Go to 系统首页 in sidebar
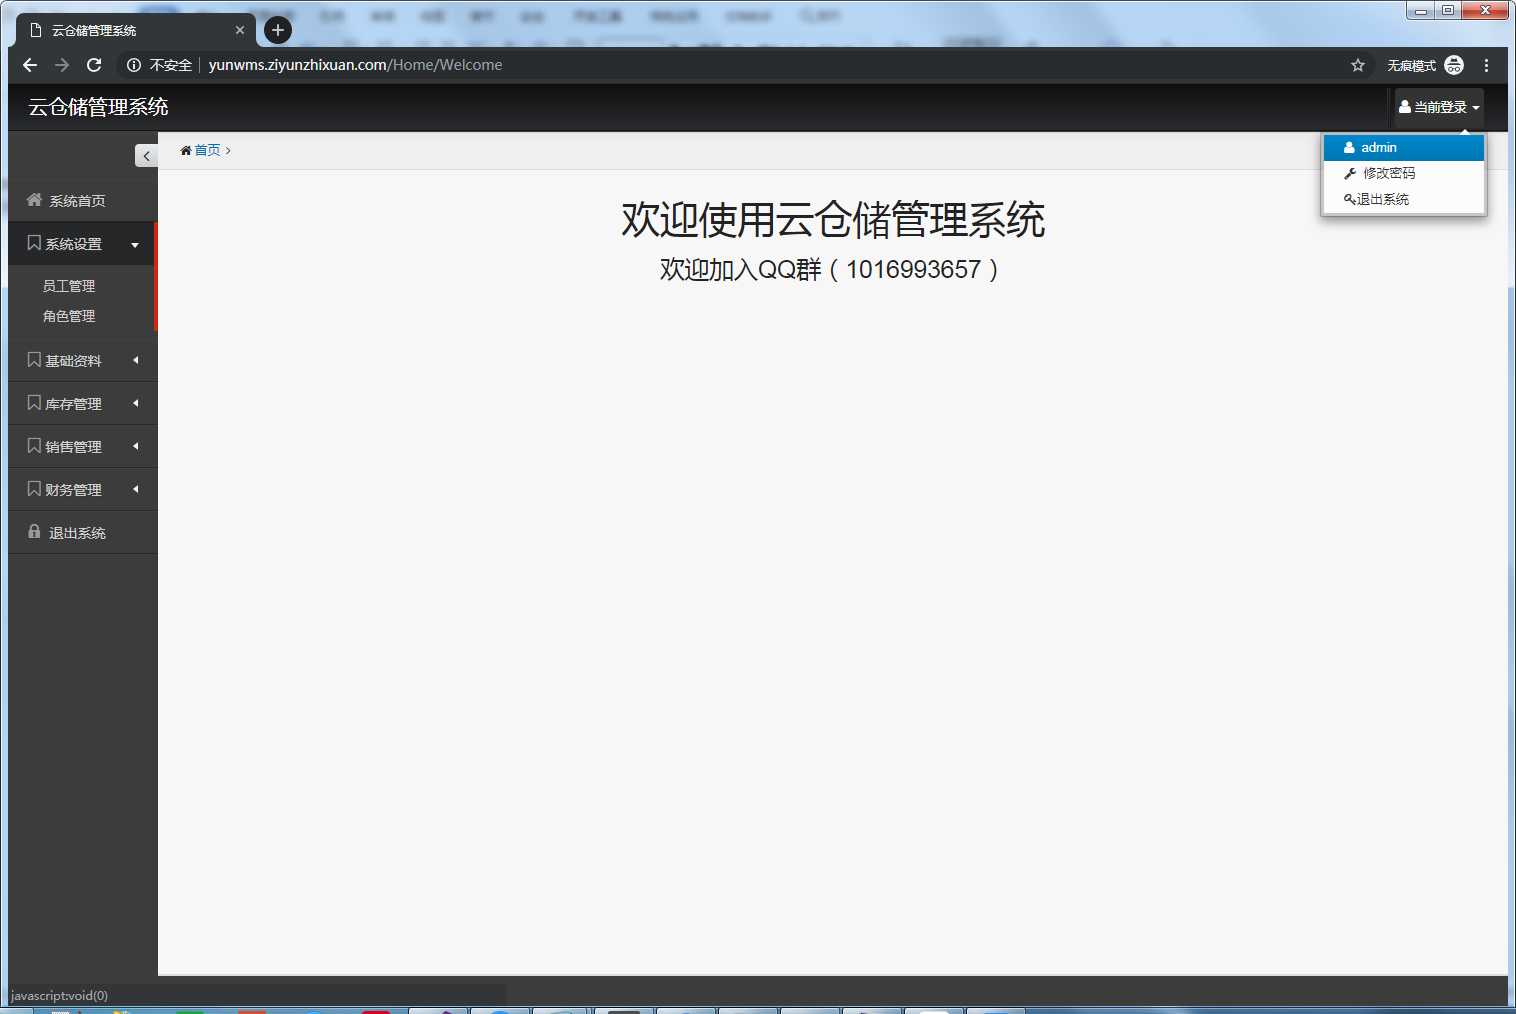The image size is (1516, 1014). click(83, 200)
